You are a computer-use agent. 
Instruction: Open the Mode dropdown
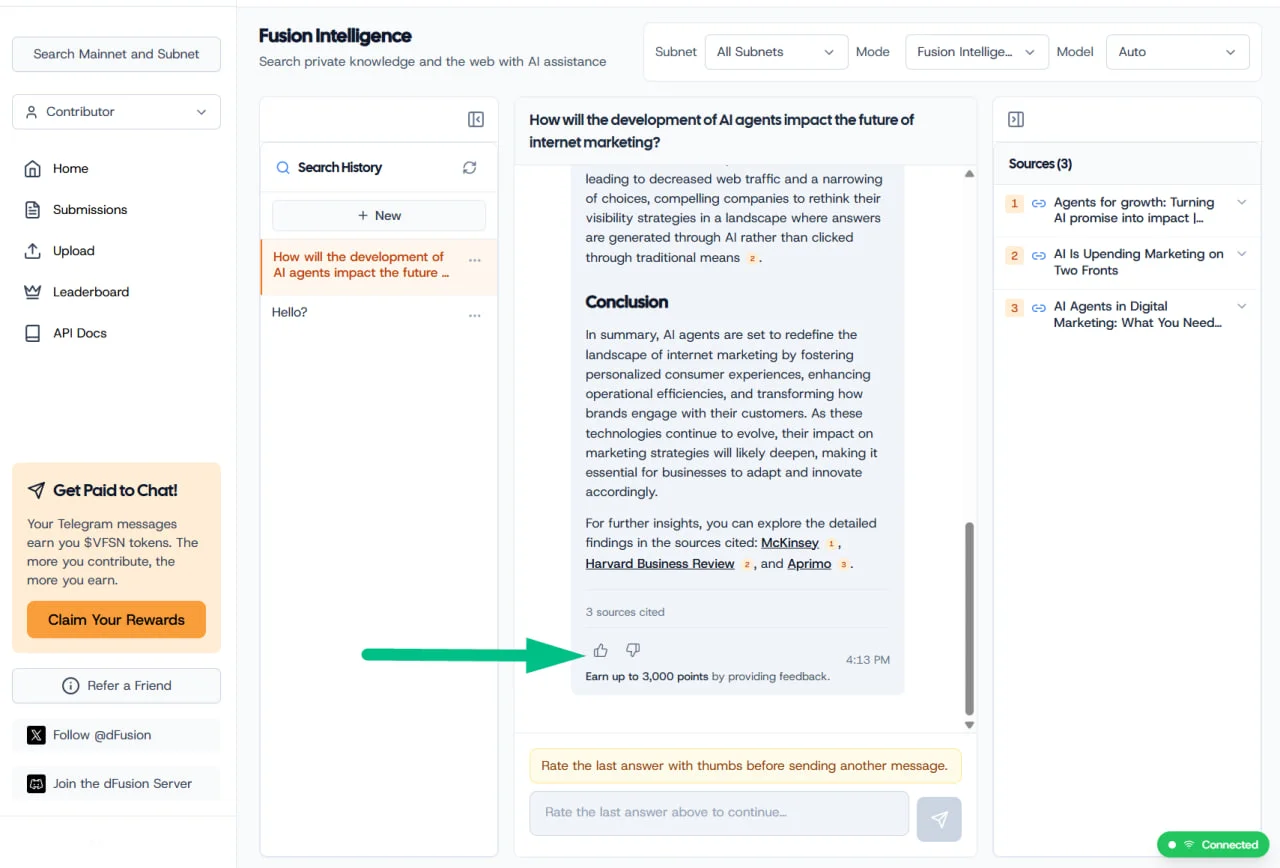(977, 52)
